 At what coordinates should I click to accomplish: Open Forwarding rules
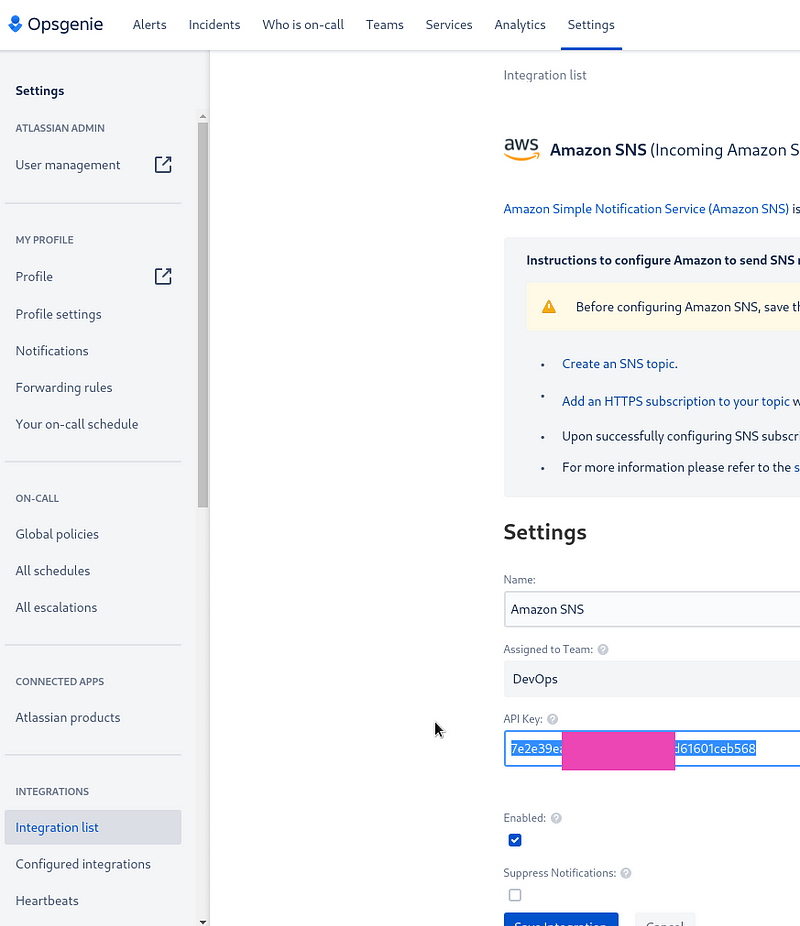[64, 387]
